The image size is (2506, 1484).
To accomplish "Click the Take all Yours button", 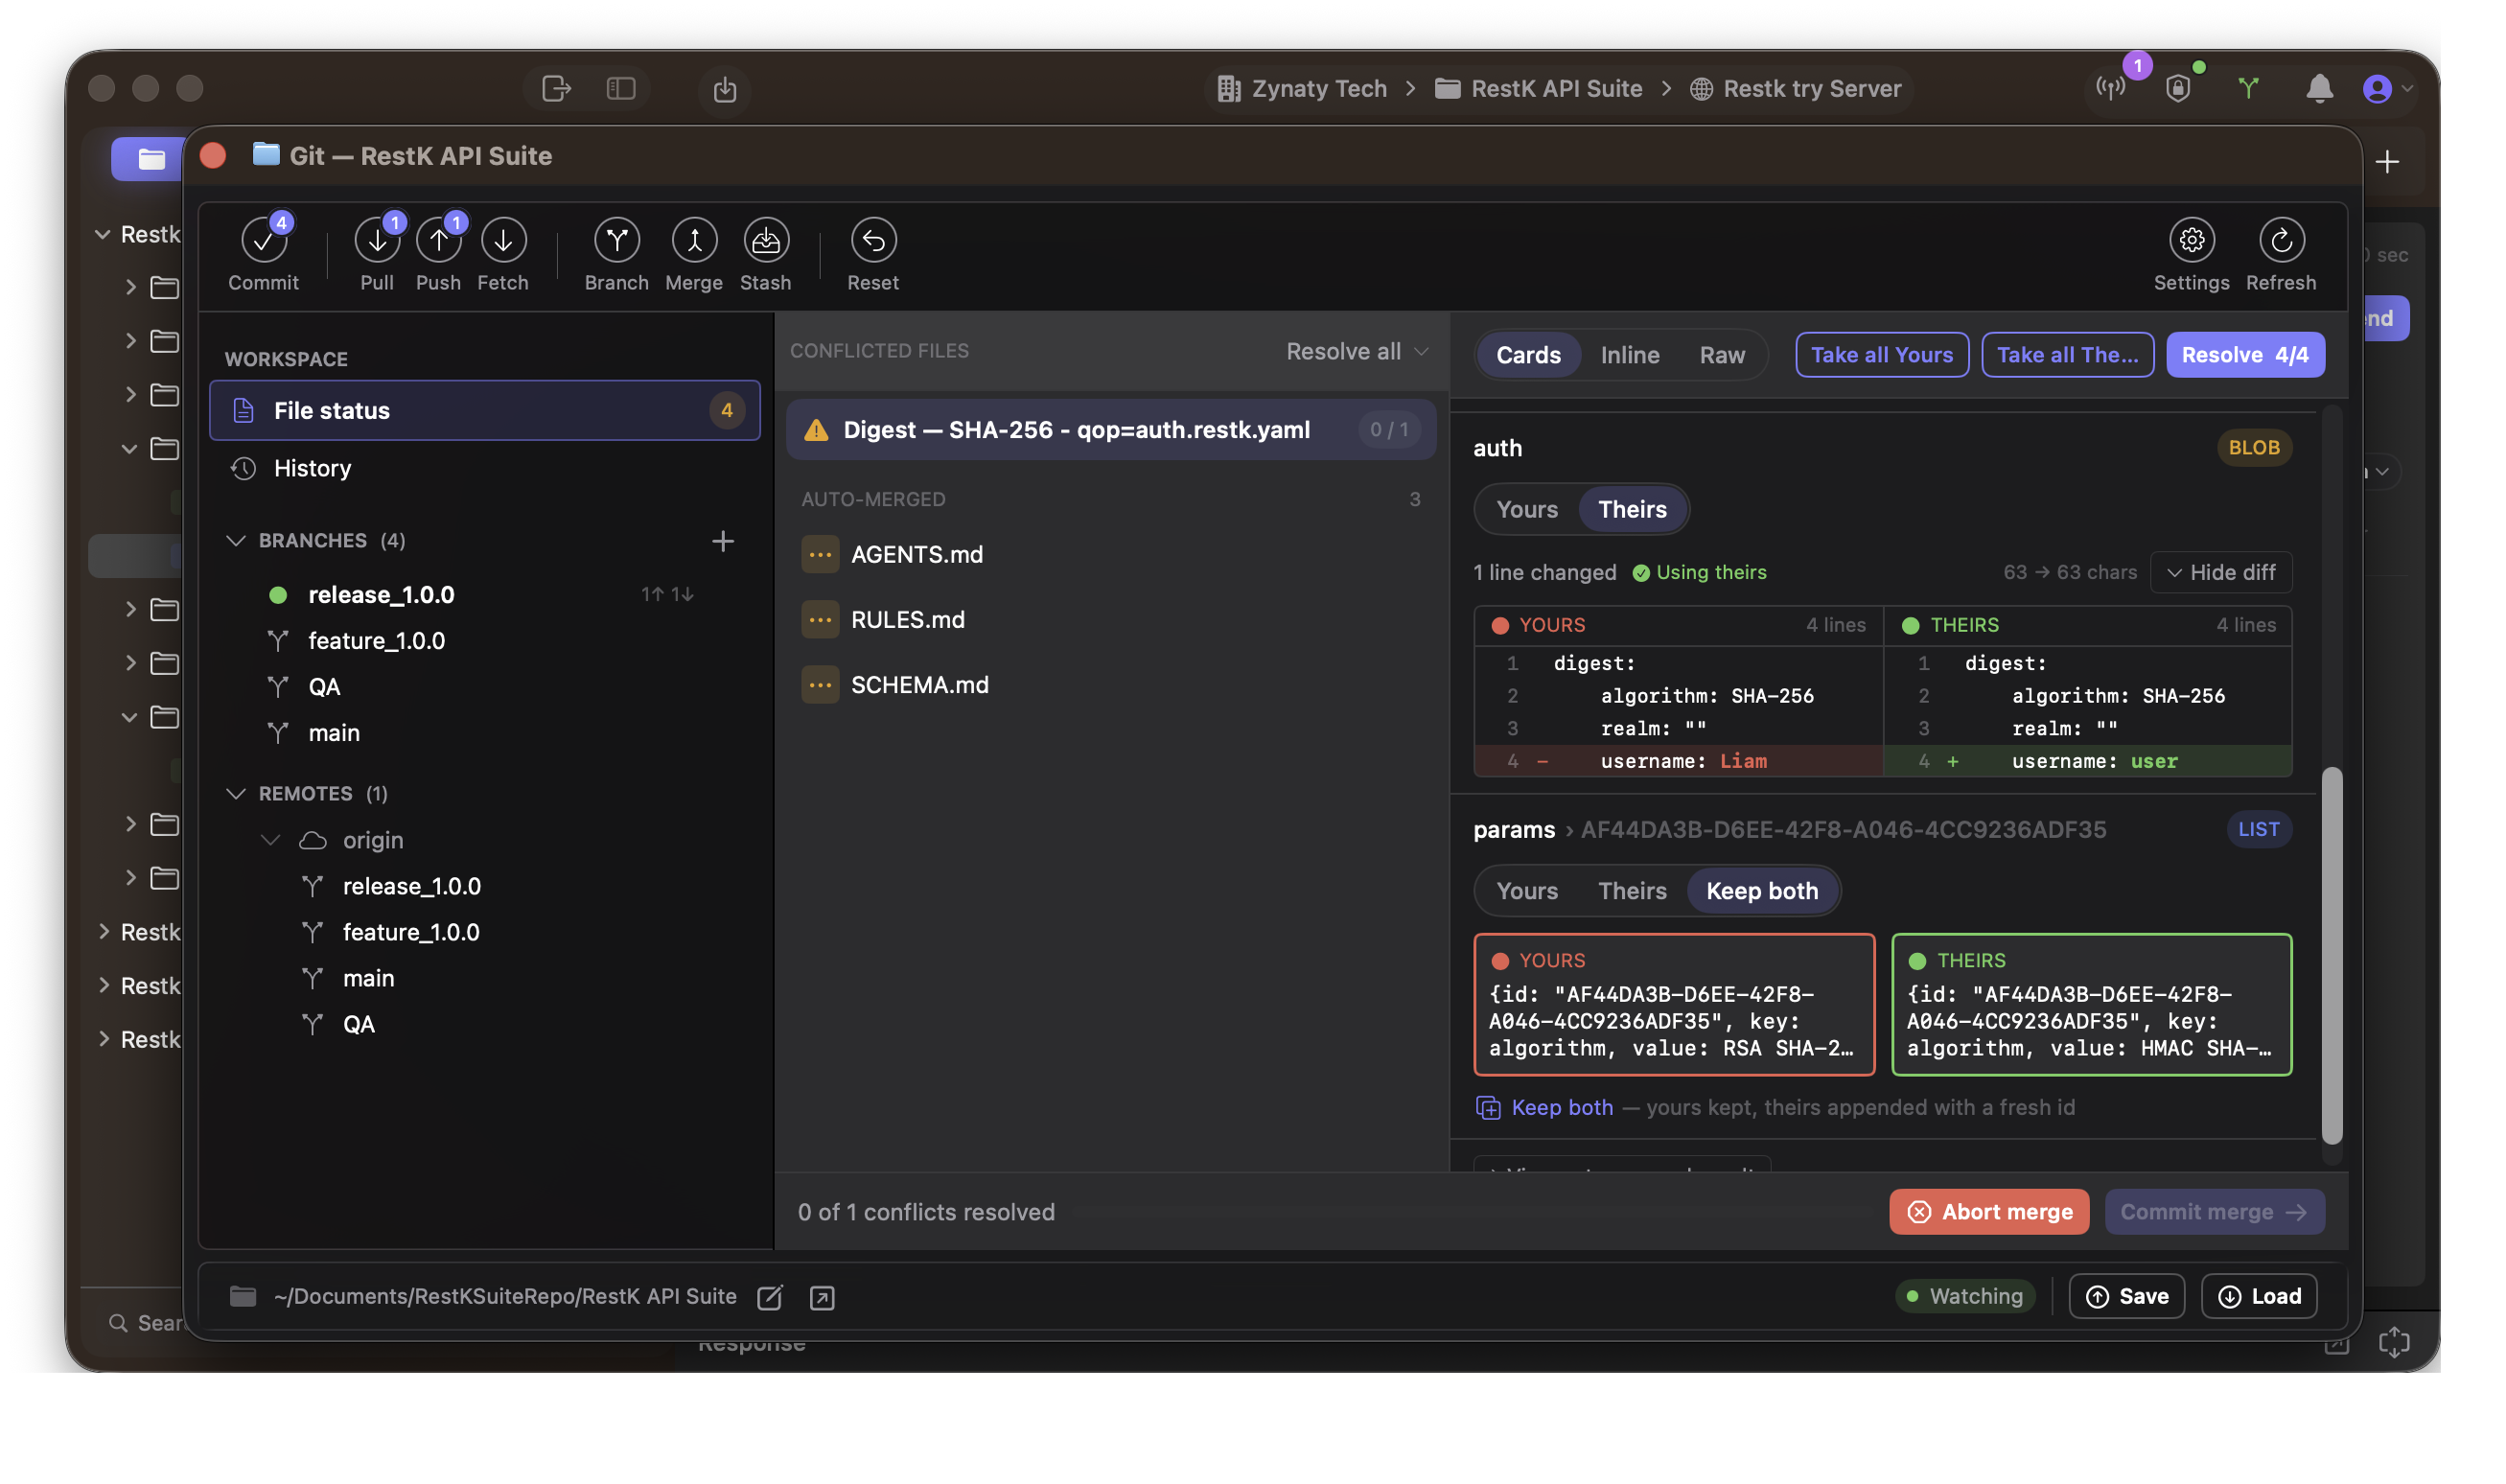I will pyautogui.click(x=1881, y=354).
